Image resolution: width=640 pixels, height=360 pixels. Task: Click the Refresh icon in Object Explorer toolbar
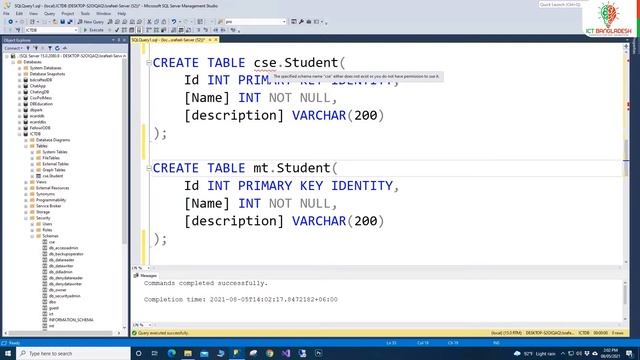tap(57, 48)
